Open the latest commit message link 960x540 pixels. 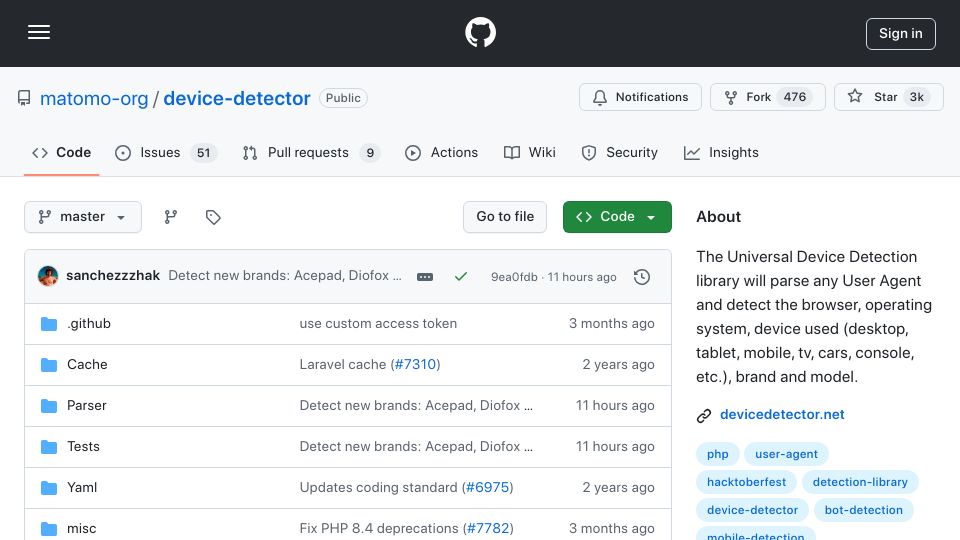285,276
